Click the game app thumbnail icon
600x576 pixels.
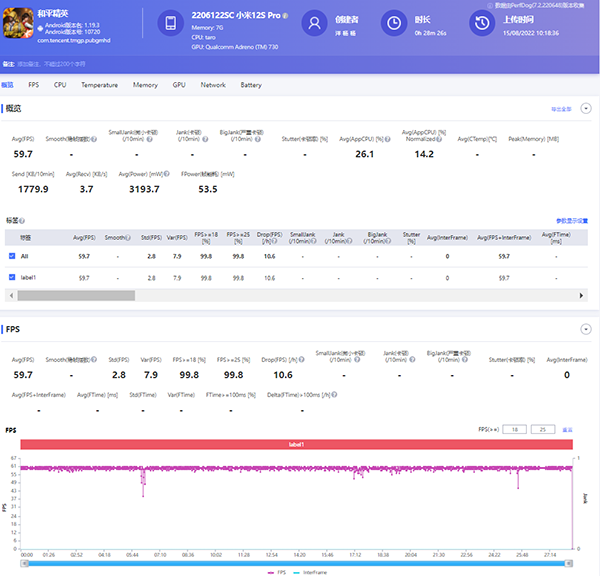pos(20,22)
